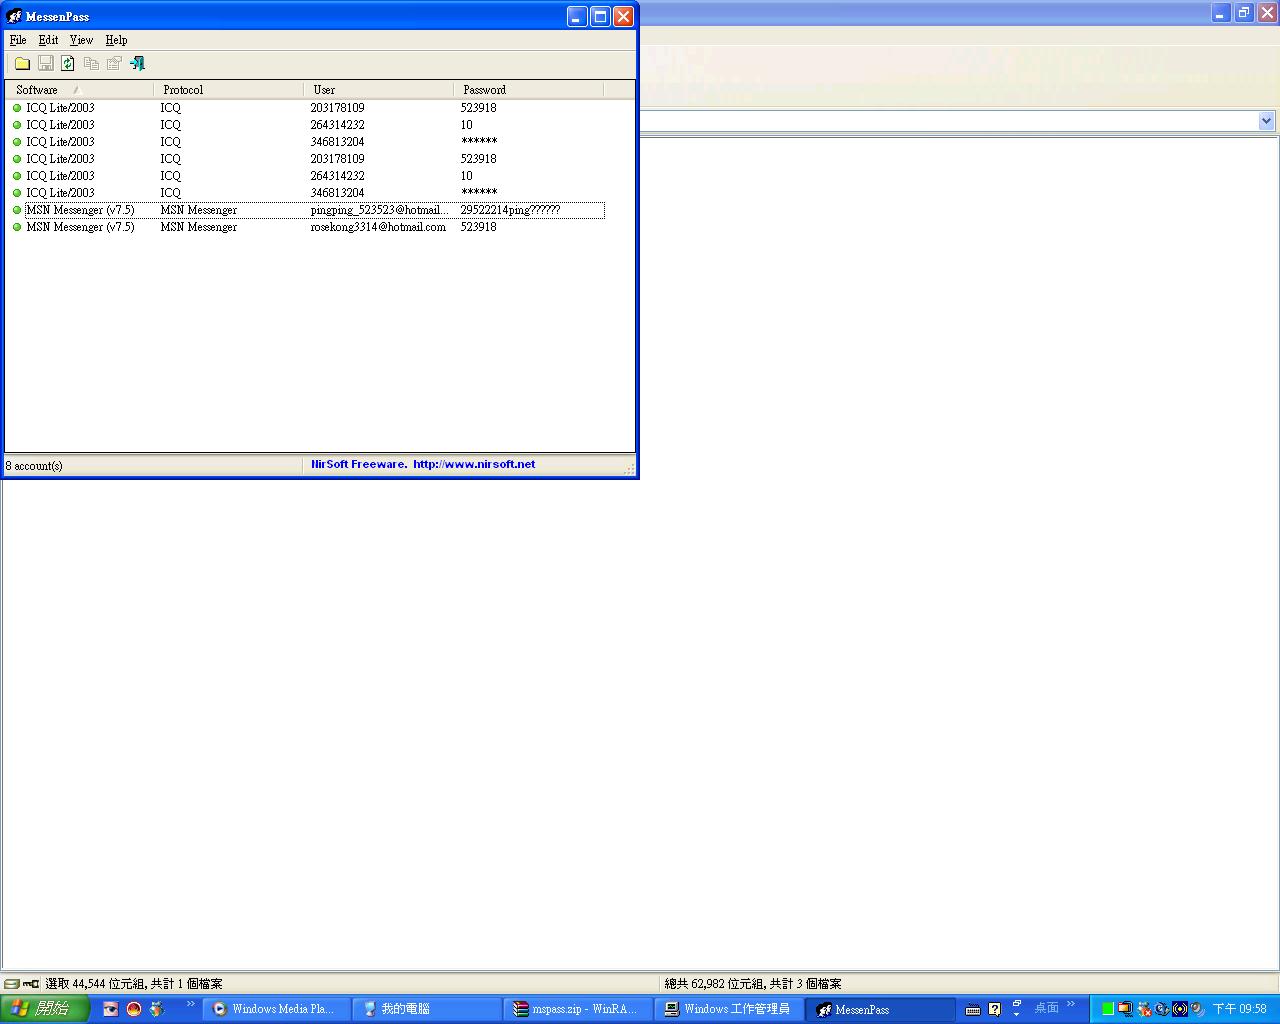Restore down the background window
The image size is (1280, 1024).
(x=1243, y=13)
